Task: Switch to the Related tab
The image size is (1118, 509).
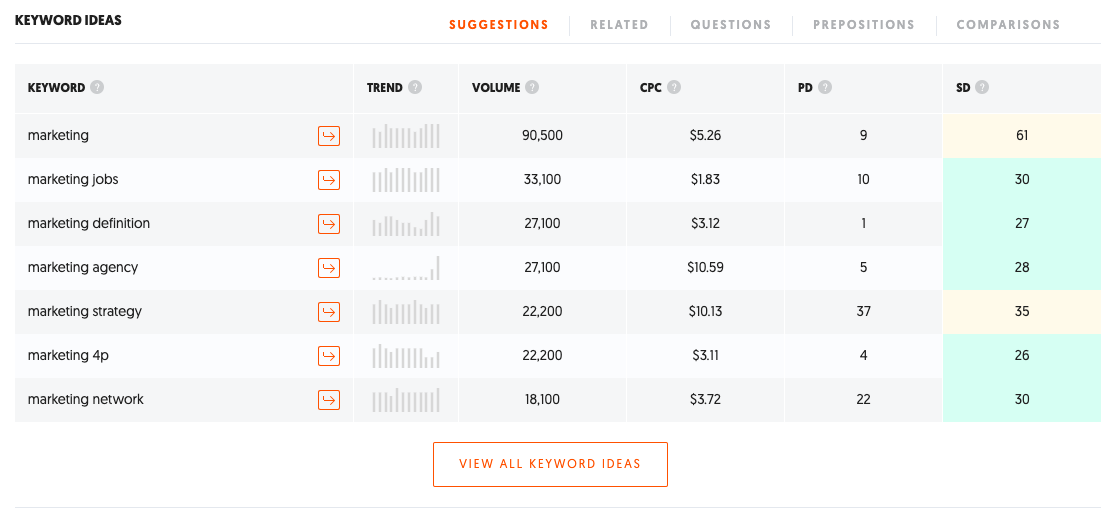Action: point(619,25)
